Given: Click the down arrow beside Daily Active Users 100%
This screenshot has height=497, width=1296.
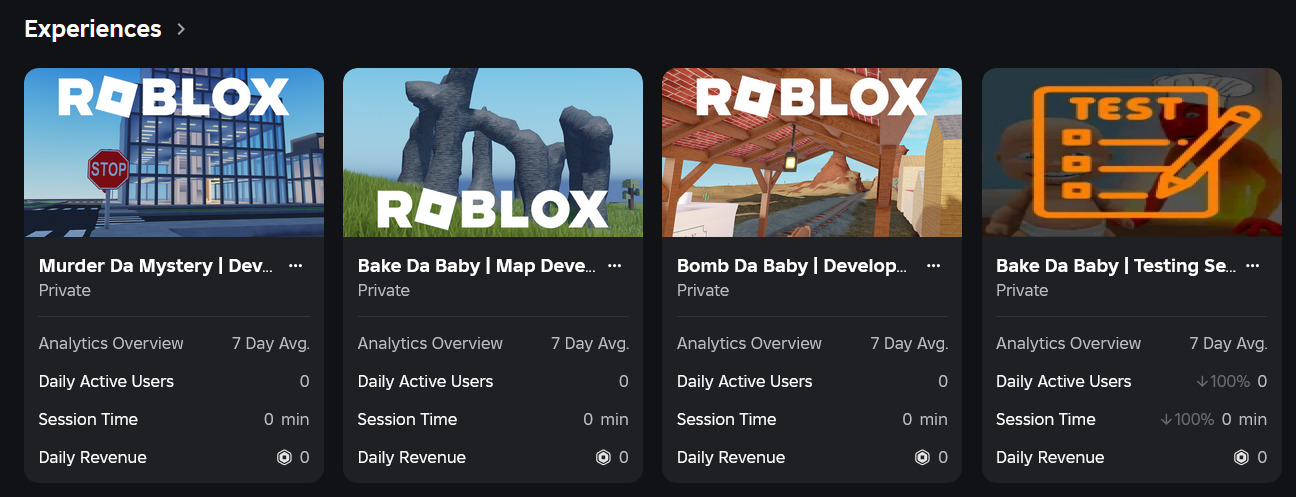Looking at the screenshot, I should 1201,381.
